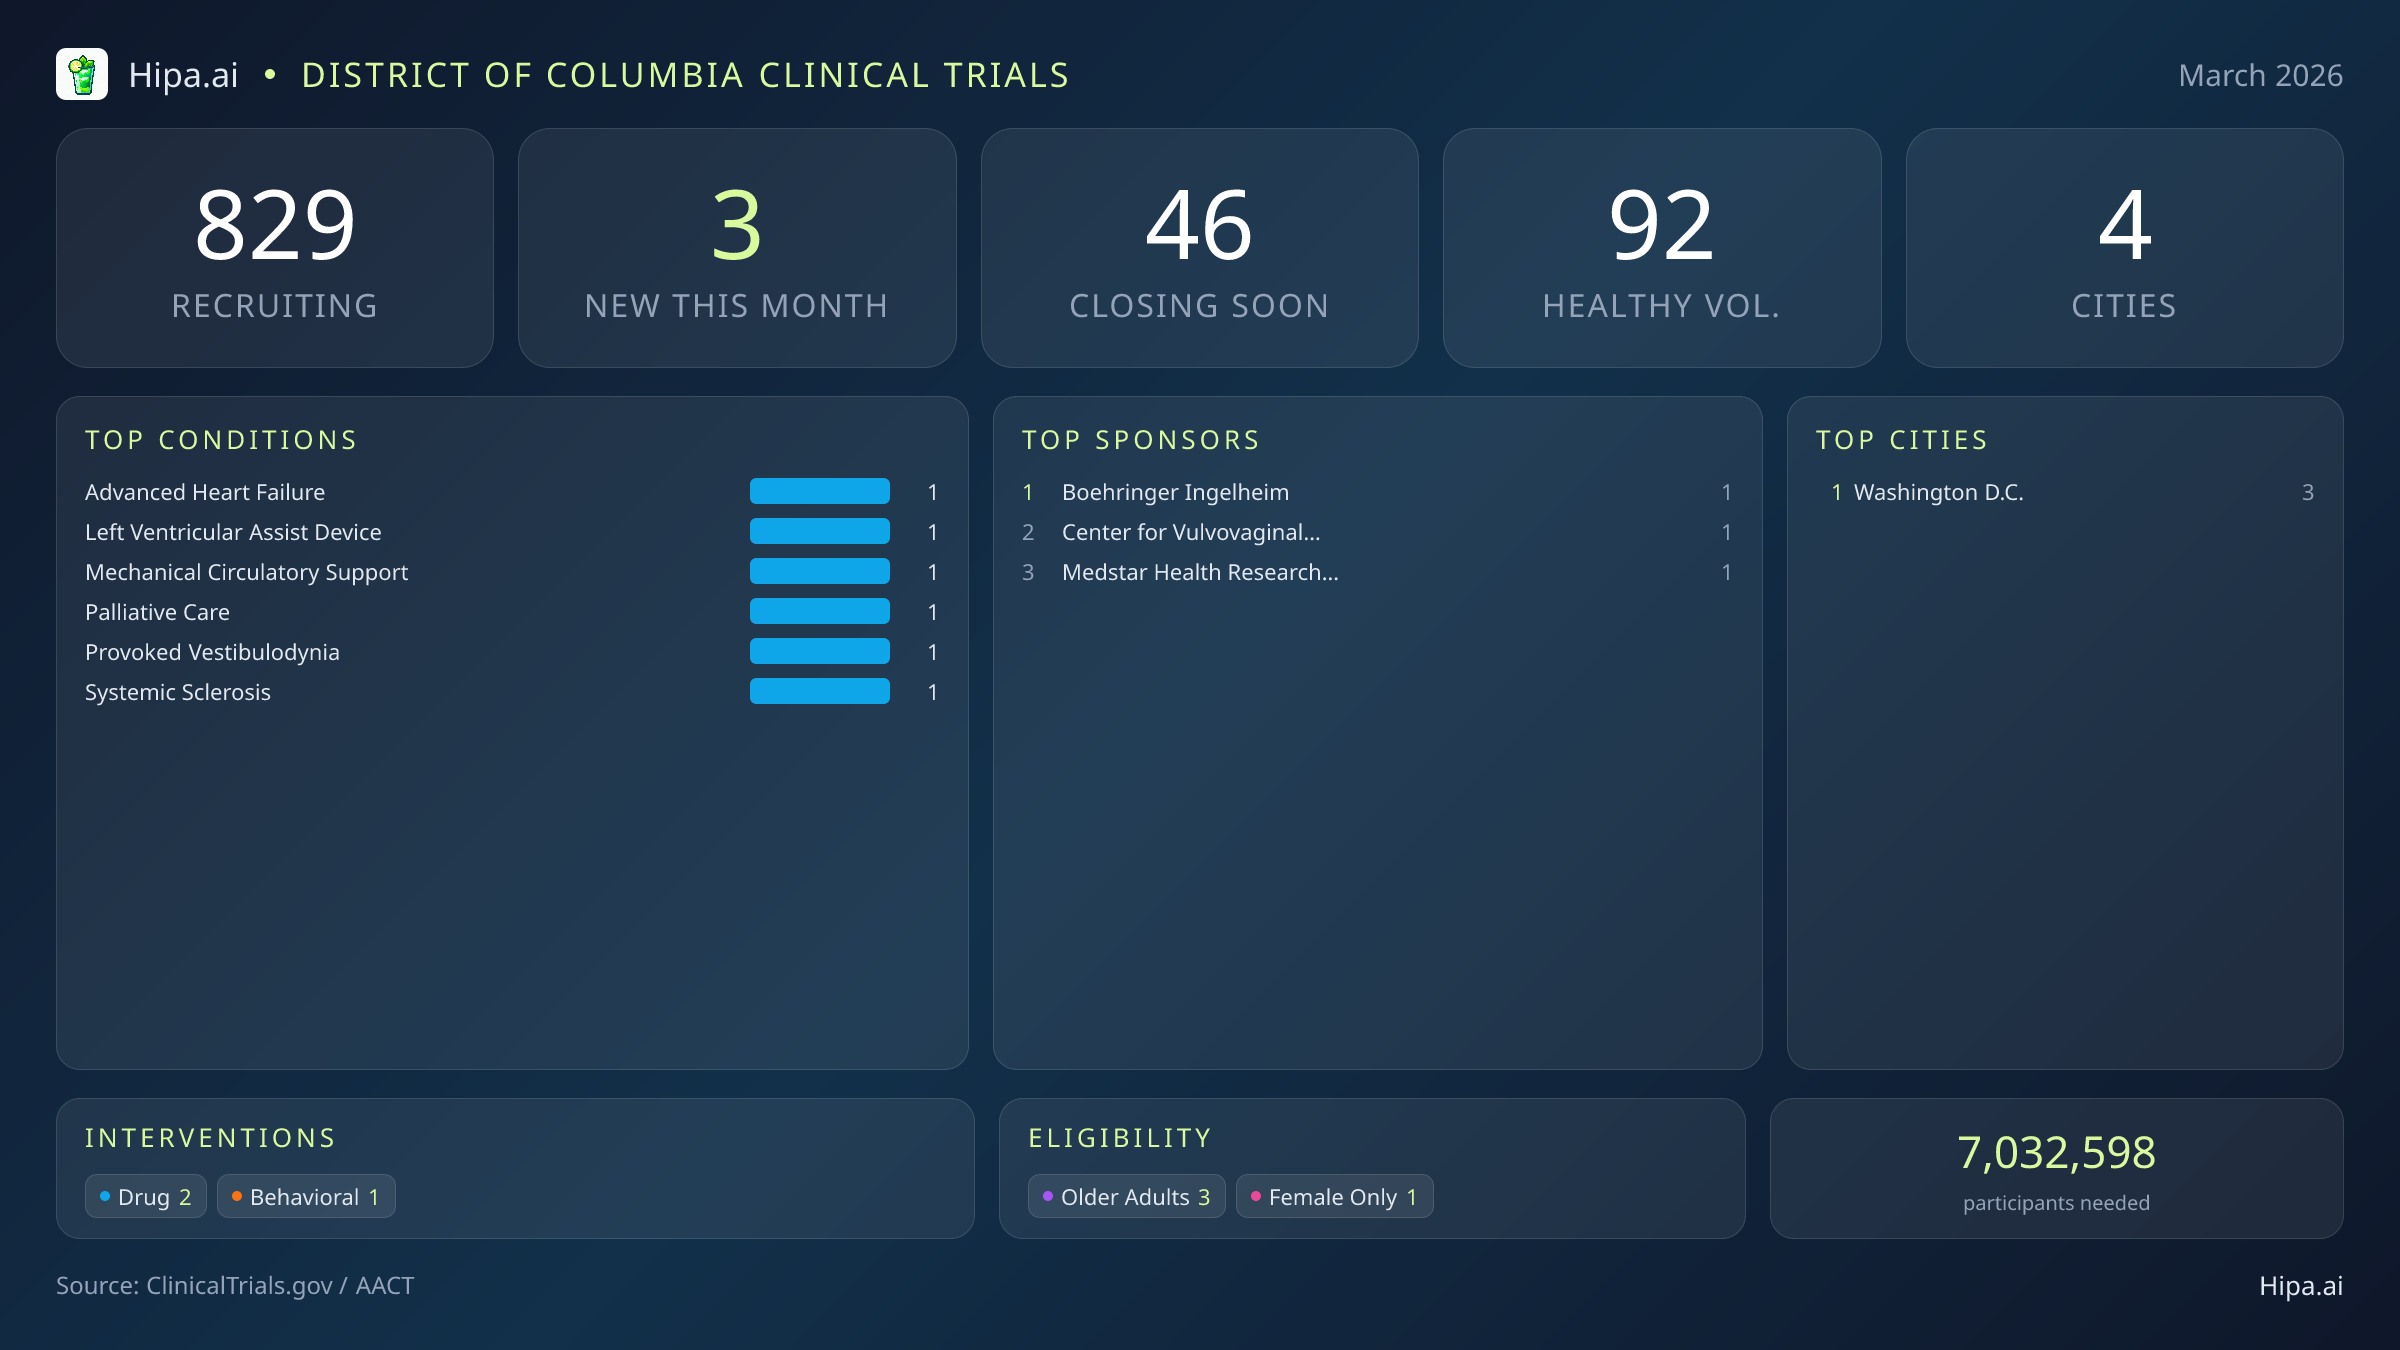Click the pink Female Only eligibility dot
2400x1350 pixels.
click(1255, 1195)
